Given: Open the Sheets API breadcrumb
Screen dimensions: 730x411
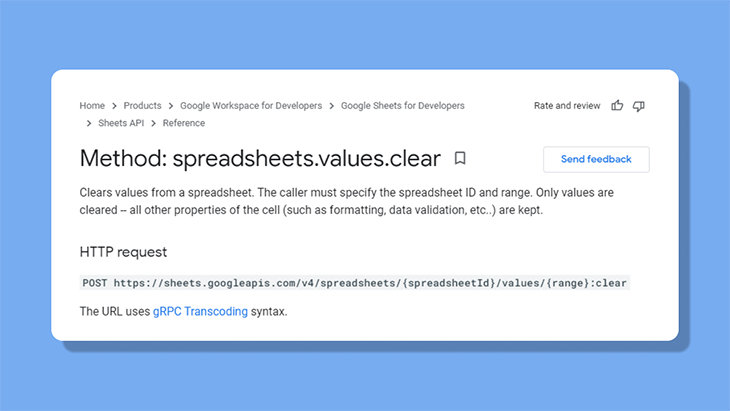Looking at the screenshot, I should pyautogui.click(x=121, y=123).
